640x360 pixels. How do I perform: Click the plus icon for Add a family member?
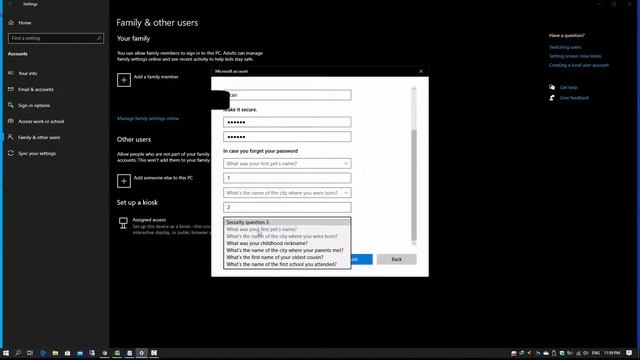[x=124, y=80]
